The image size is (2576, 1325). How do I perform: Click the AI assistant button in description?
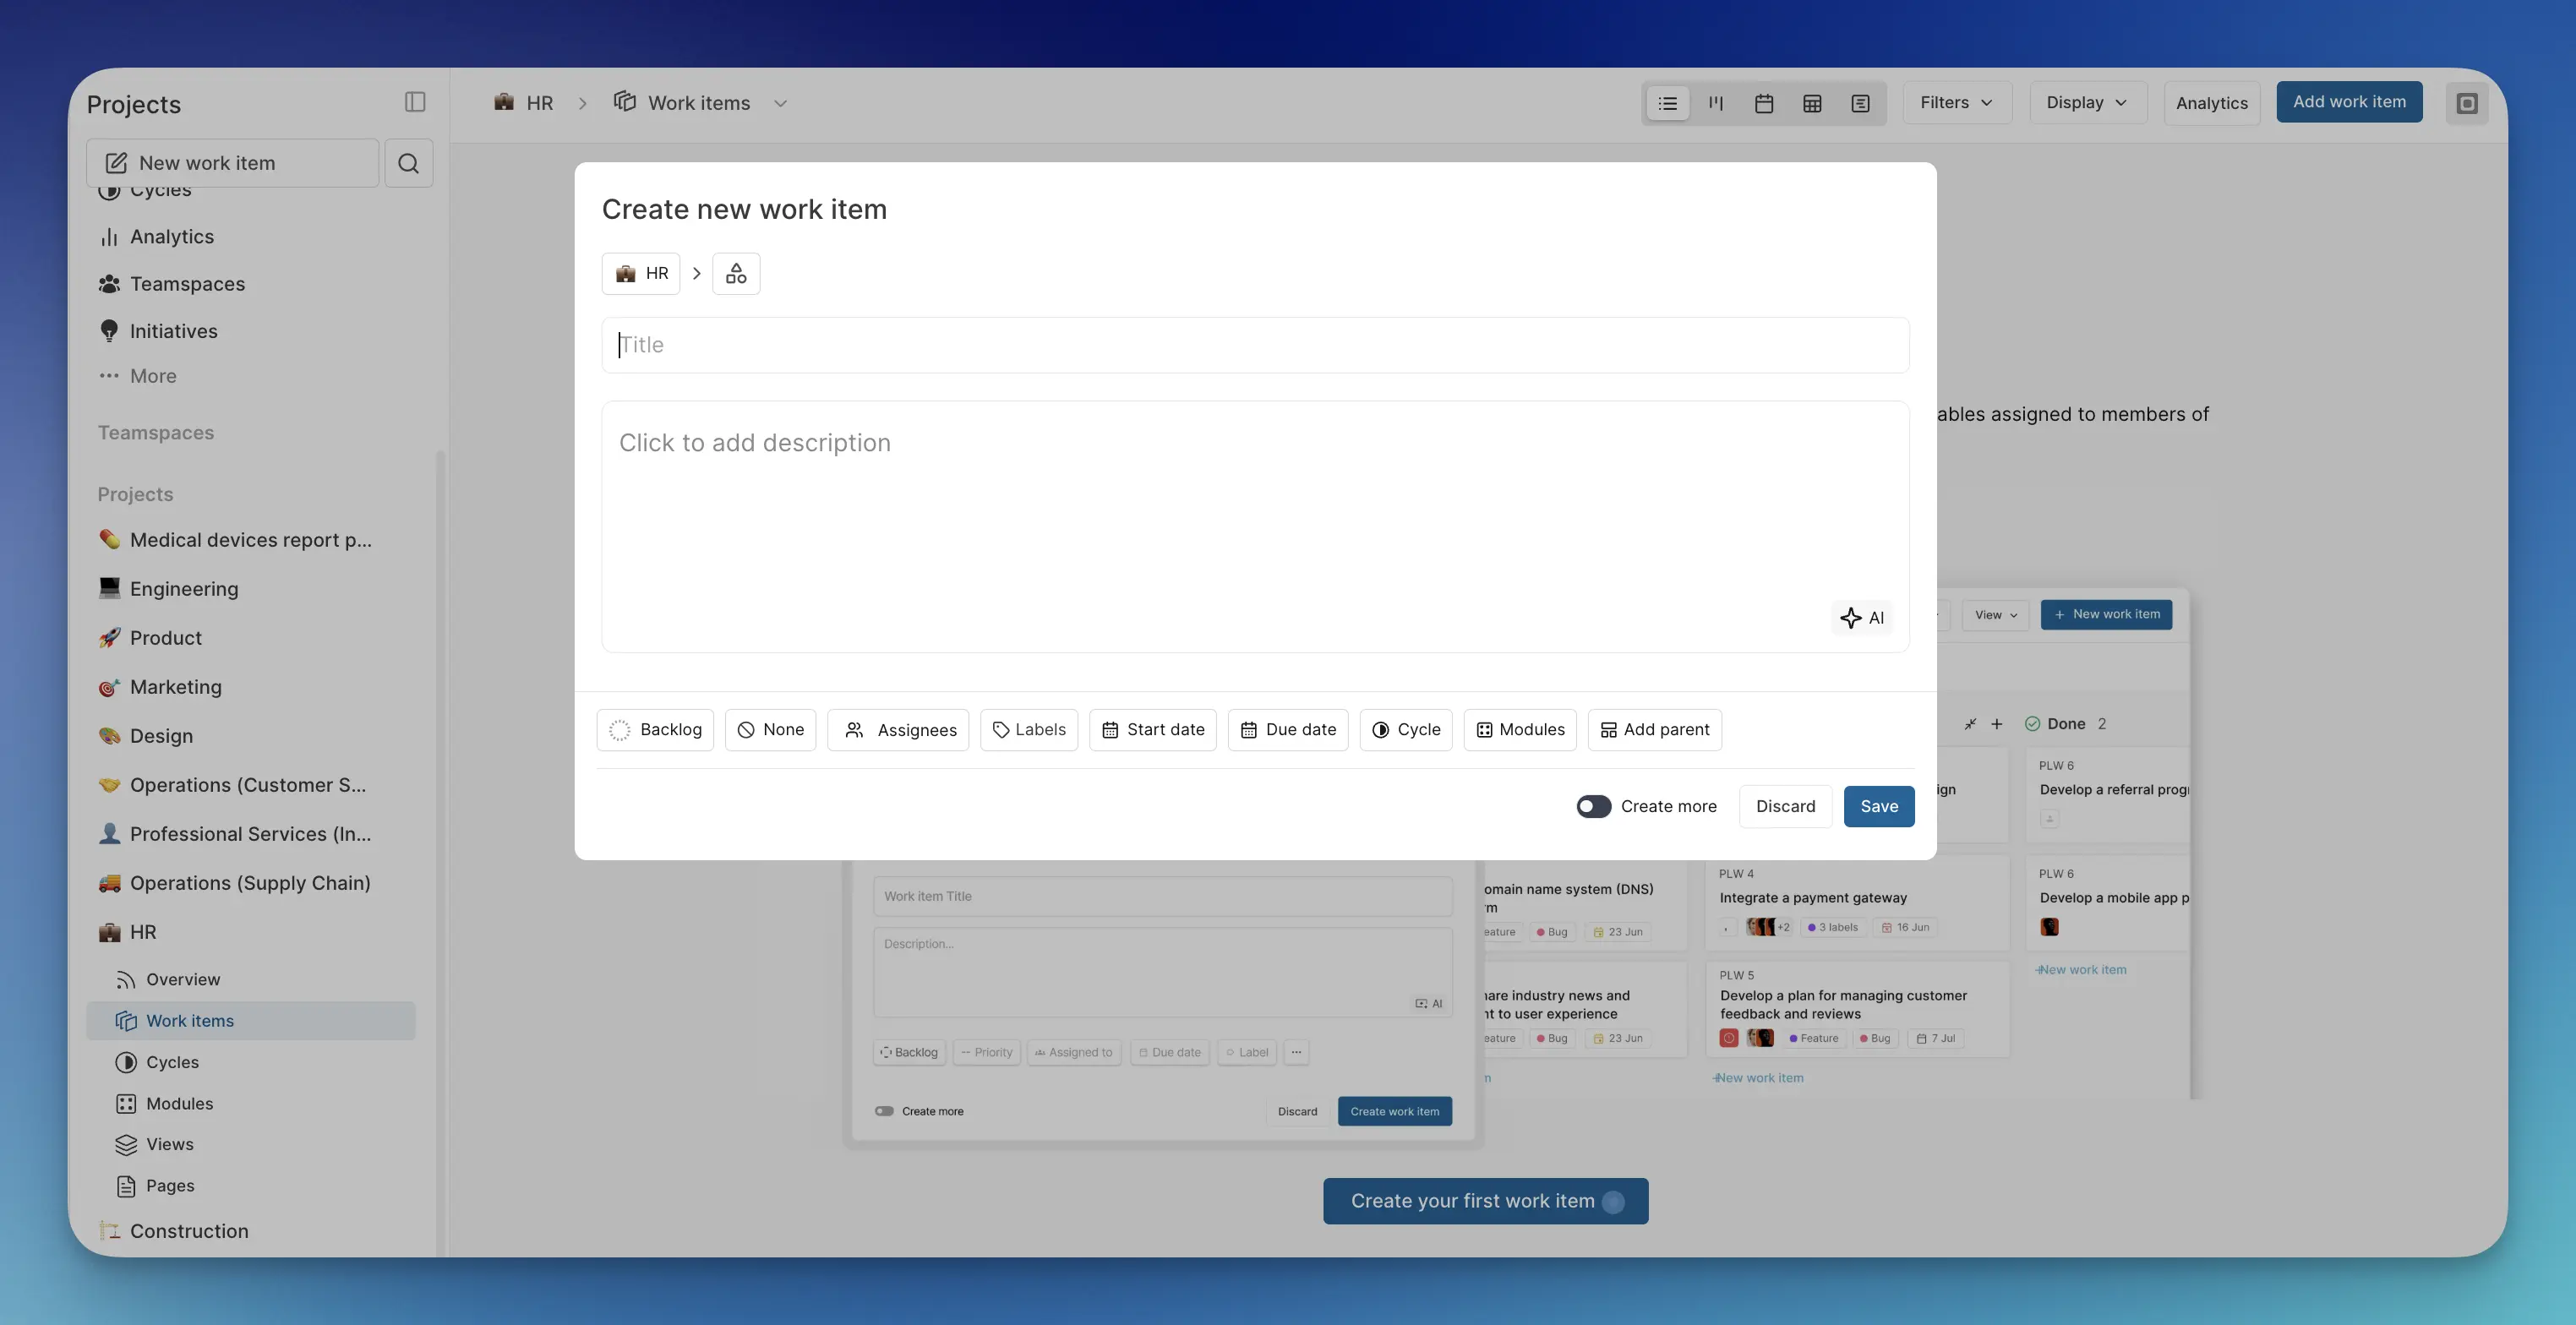(x=1862, y=618)
